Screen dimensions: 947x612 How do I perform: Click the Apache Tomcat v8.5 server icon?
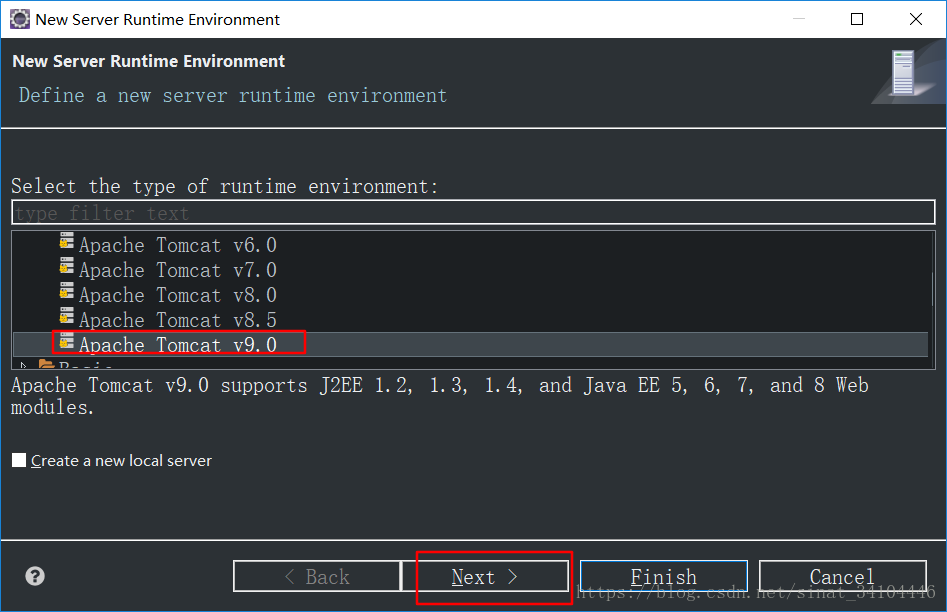[66, 316]
